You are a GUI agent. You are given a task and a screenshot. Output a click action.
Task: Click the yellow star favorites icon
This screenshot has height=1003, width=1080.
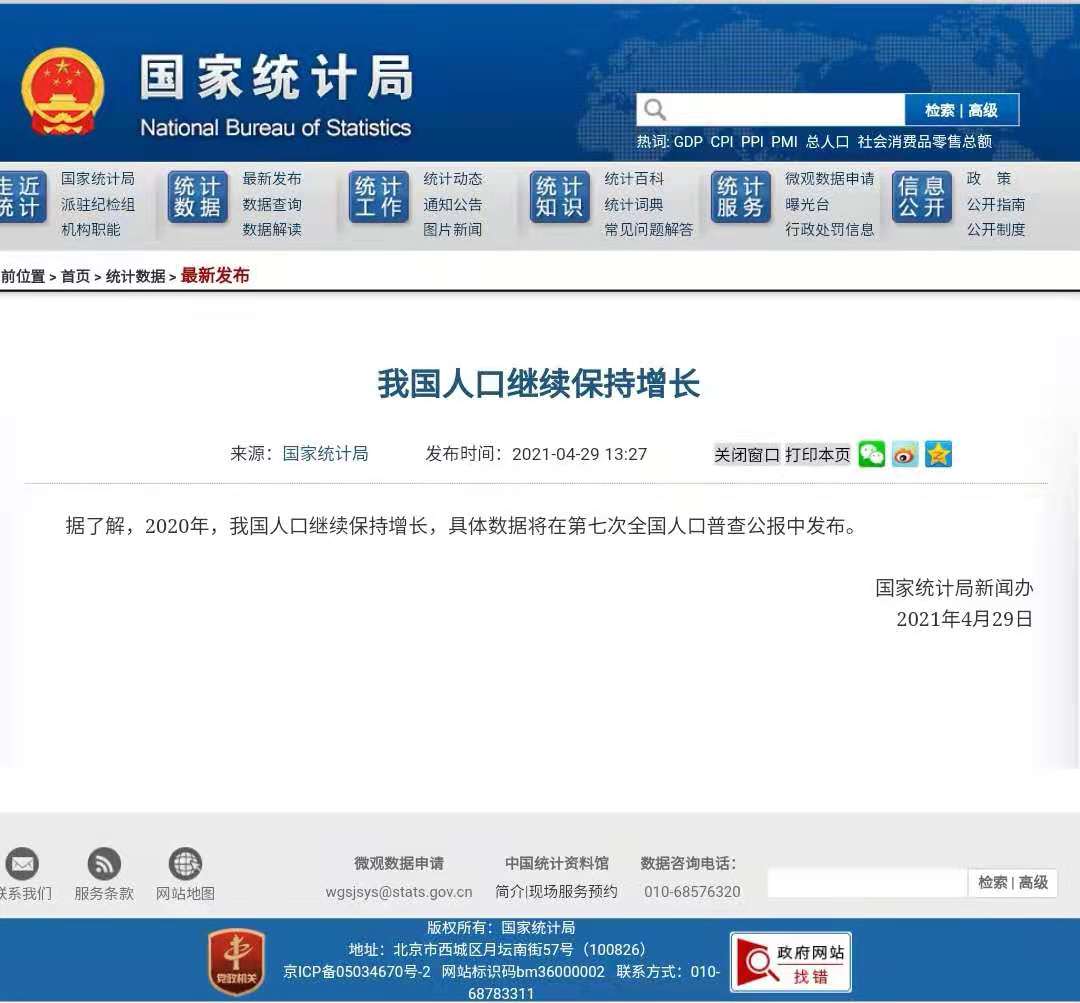tap(938, 454)
